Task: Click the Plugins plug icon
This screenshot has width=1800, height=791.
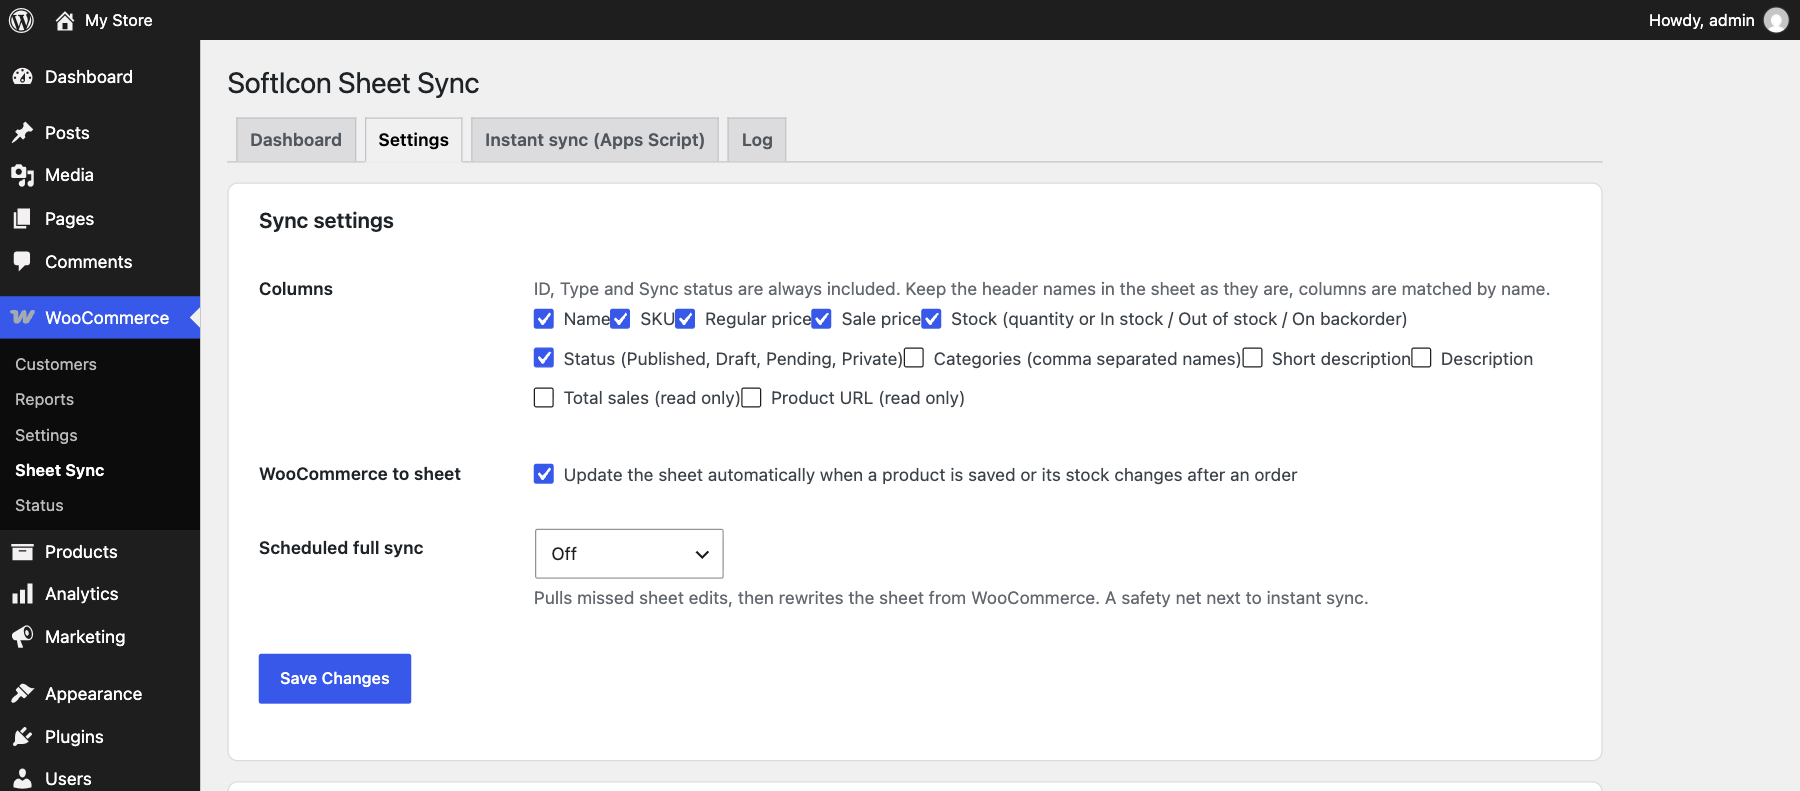Action: pyautogui.click(x=22, y=737)
